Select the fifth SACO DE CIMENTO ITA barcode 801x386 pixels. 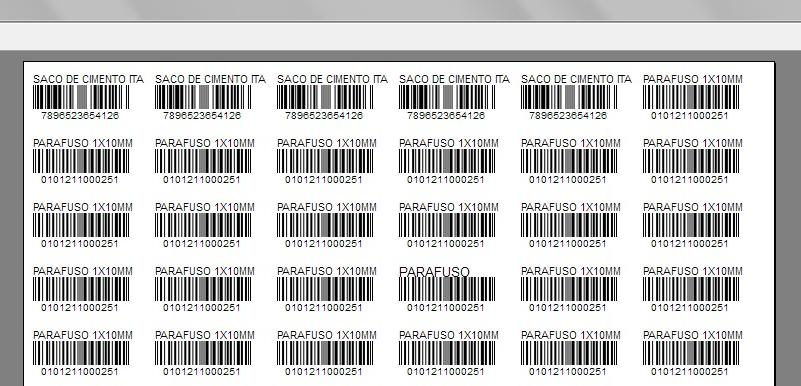pos(569,97)
